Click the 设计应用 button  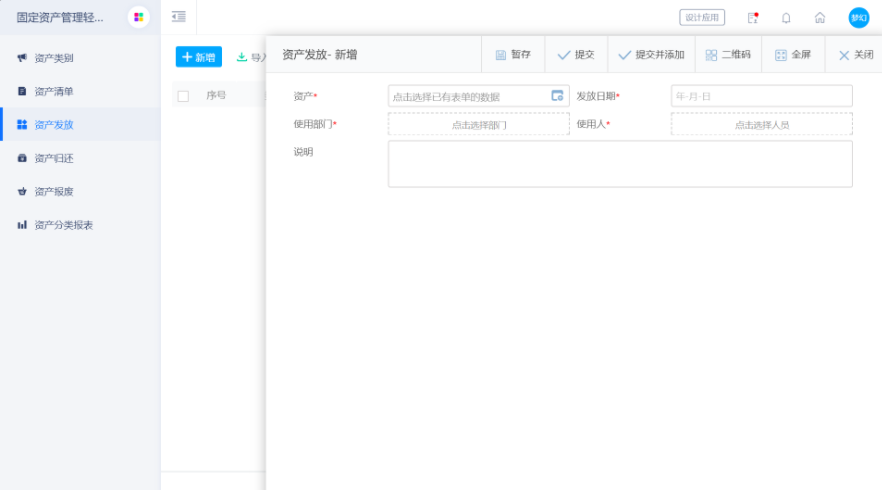(702, 17)
